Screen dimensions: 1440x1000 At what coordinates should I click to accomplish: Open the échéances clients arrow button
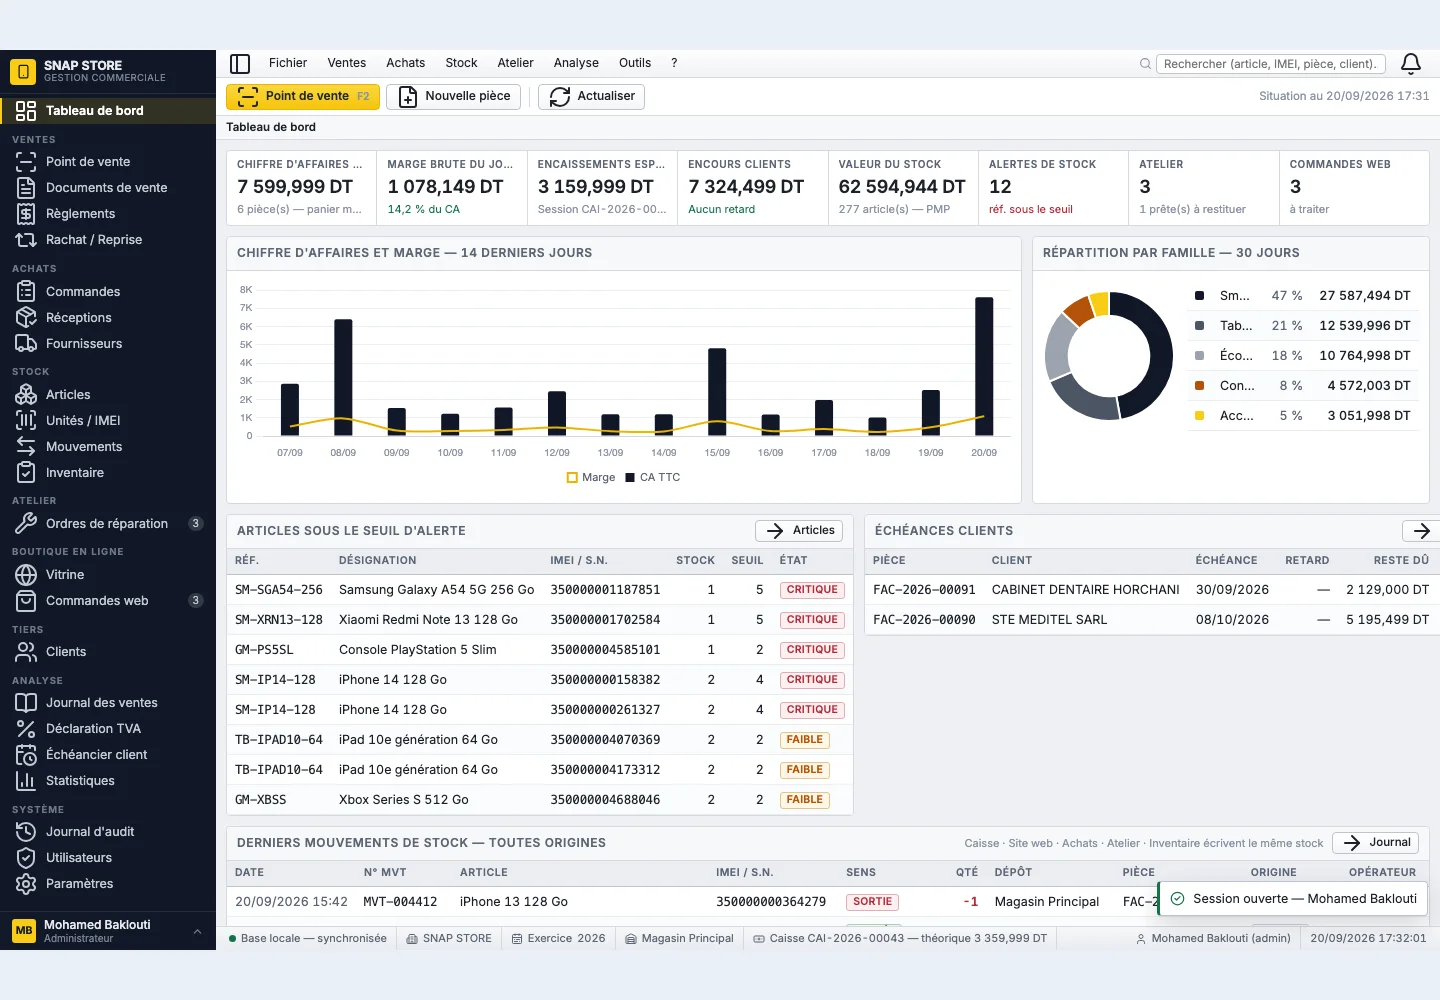[x=1421, y=531]
